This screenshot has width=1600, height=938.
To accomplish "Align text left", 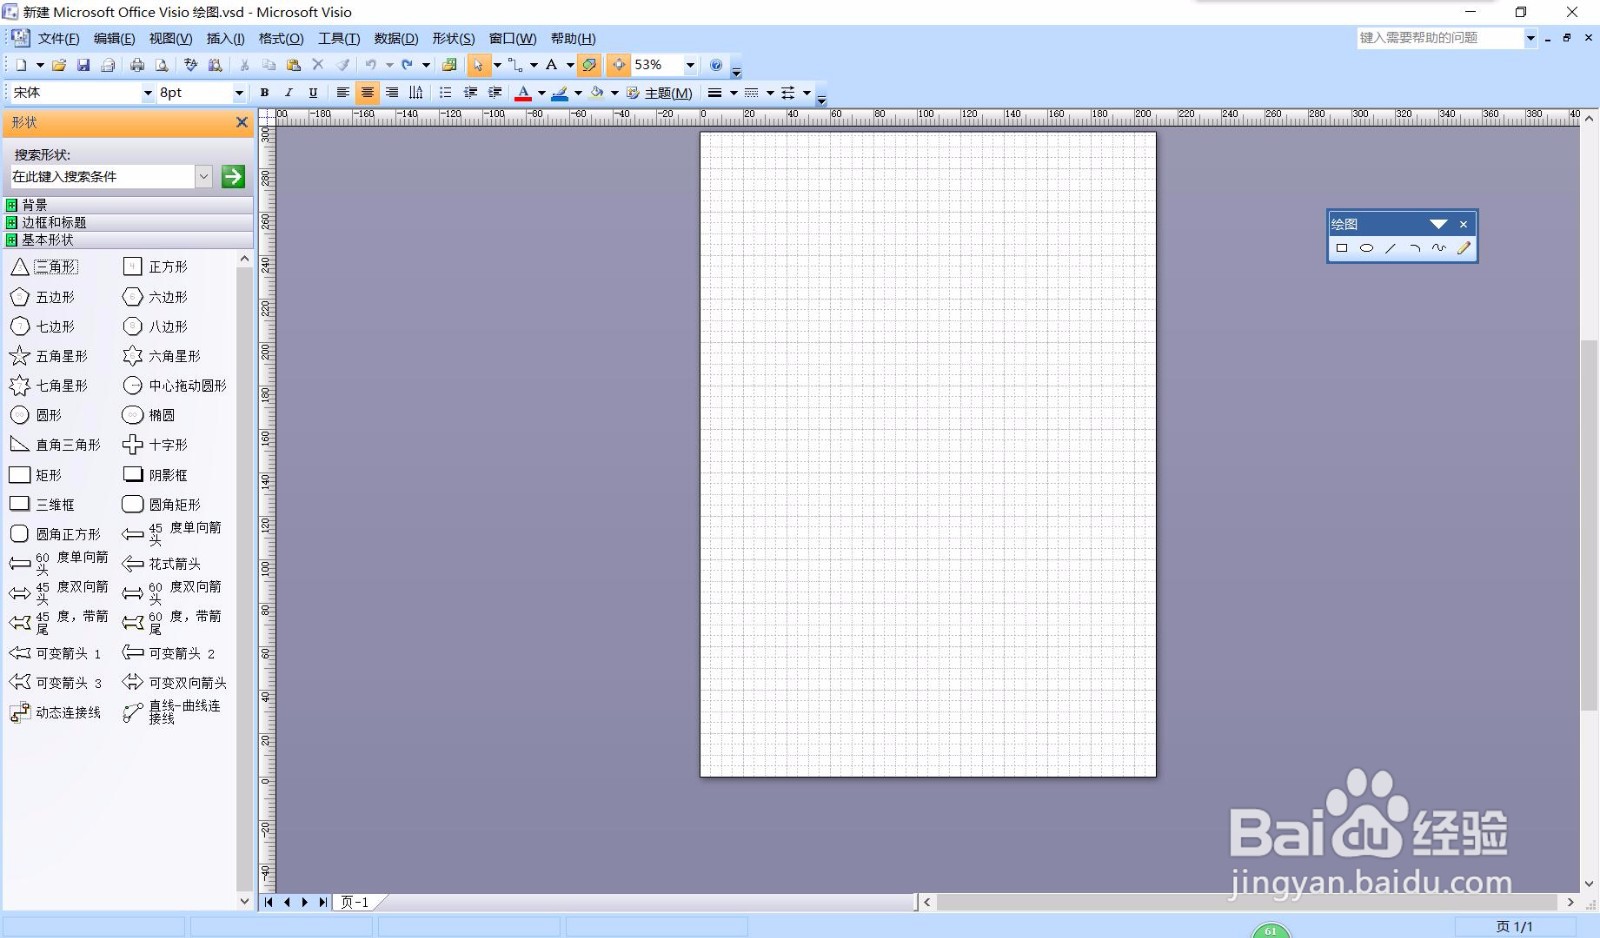I will point(342,93).
